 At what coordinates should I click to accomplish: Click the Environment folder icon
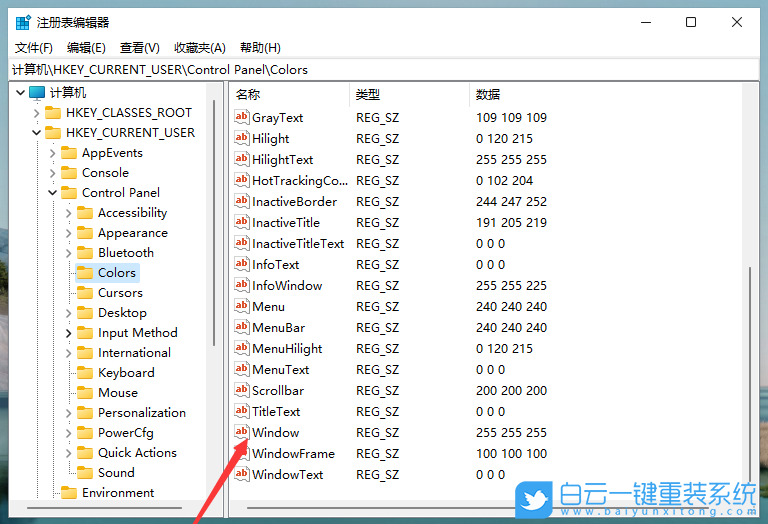coord(69,493)
